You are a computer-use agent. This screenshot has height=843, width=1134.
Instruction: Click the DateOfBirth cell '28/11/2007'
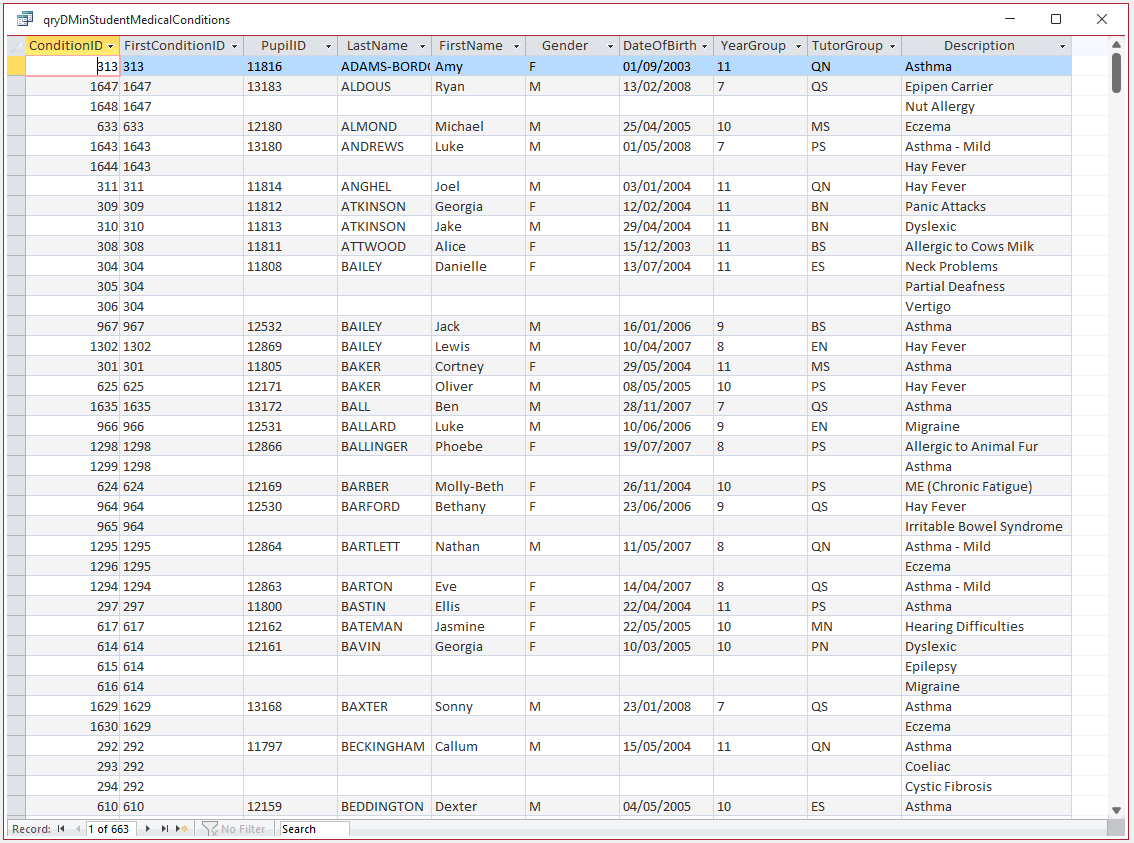pos(666,406)
